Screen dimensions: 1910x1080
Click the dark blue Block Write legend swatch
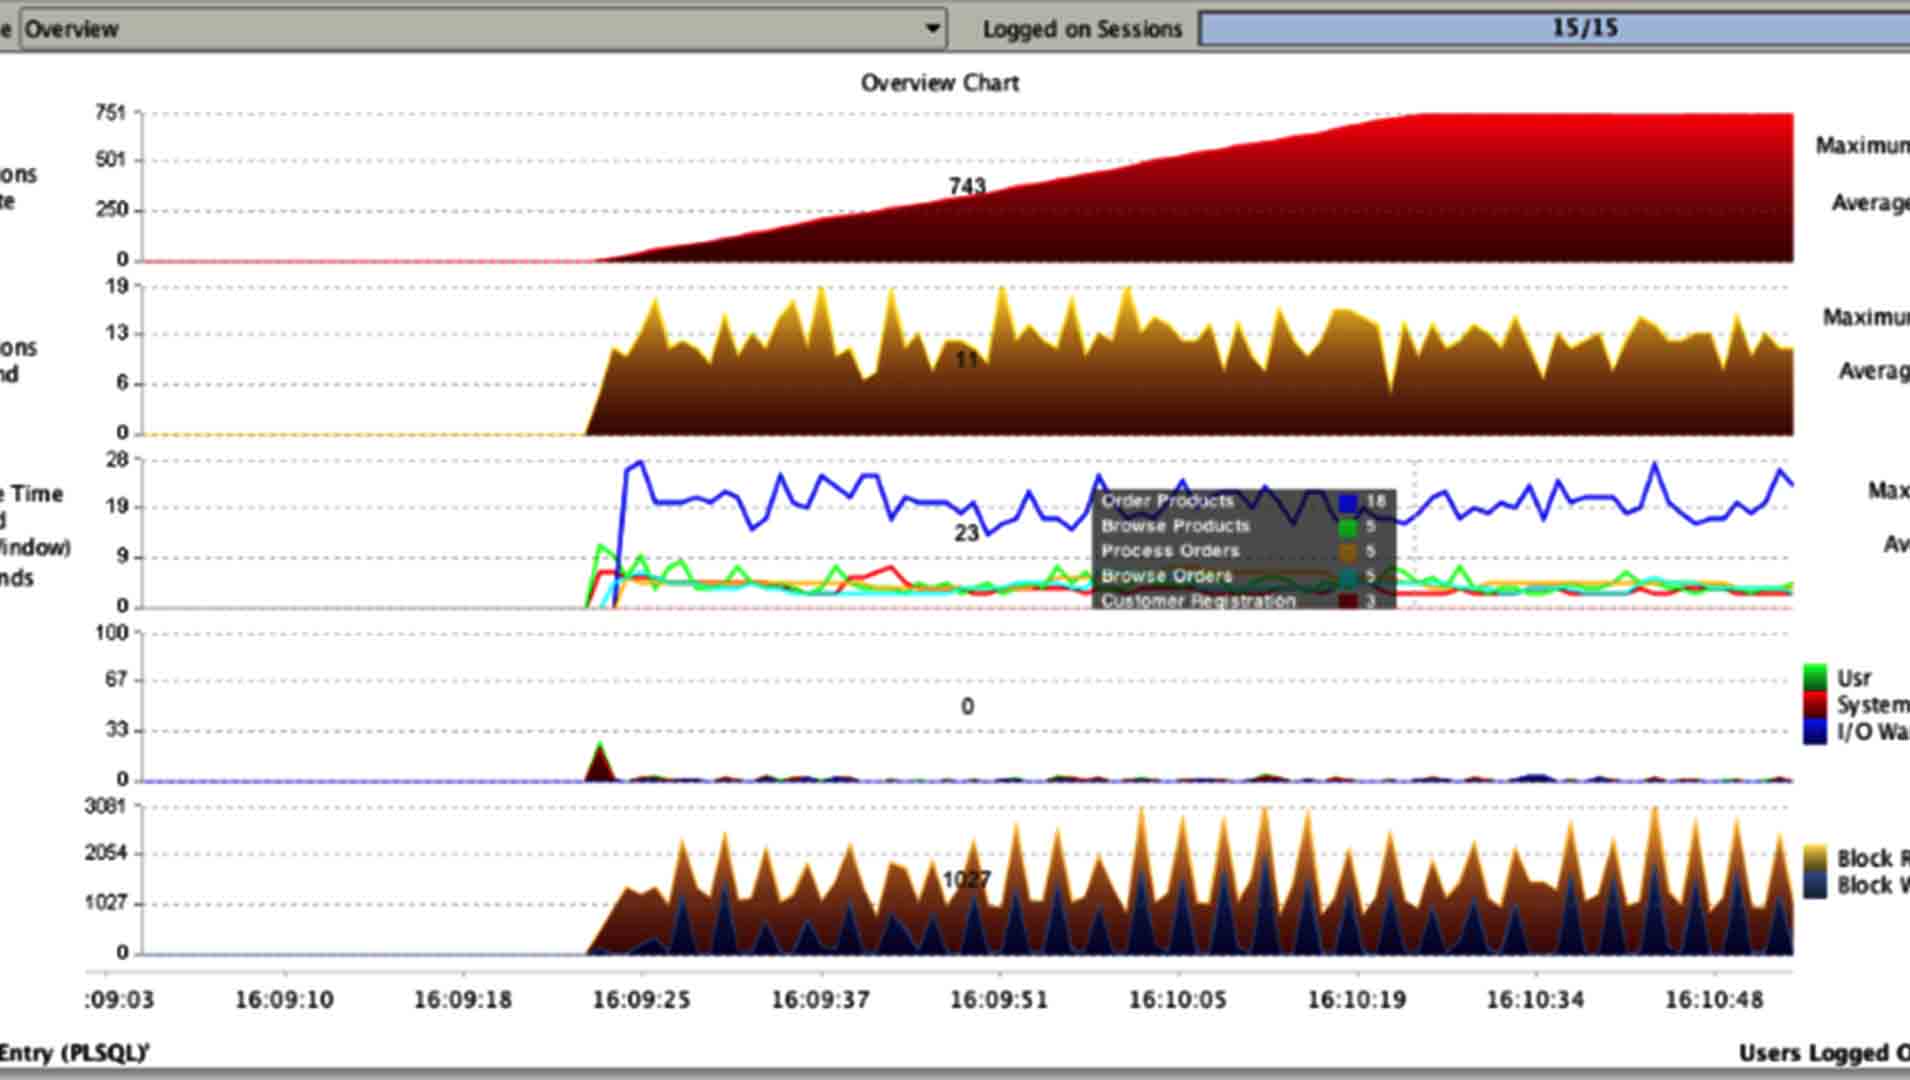[1815, 885]
